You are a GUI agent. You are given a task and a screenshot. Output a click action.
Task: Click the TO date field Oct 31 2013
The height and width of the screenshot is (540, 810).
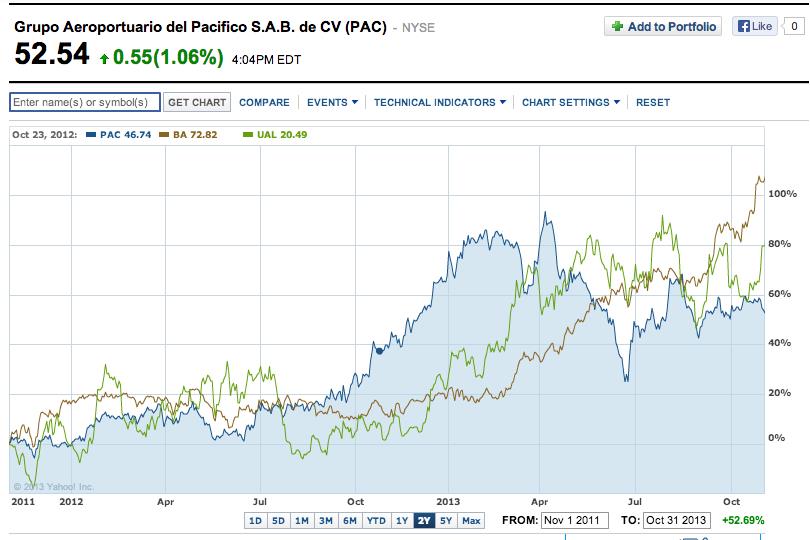(x=677, y=520)
